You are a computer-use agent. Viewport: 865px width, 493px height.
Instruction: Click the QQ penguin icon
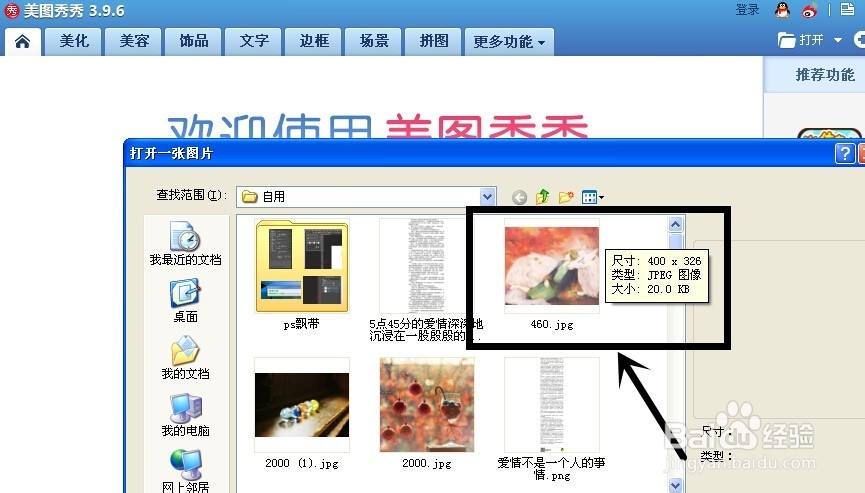click(x=782, y=9)
